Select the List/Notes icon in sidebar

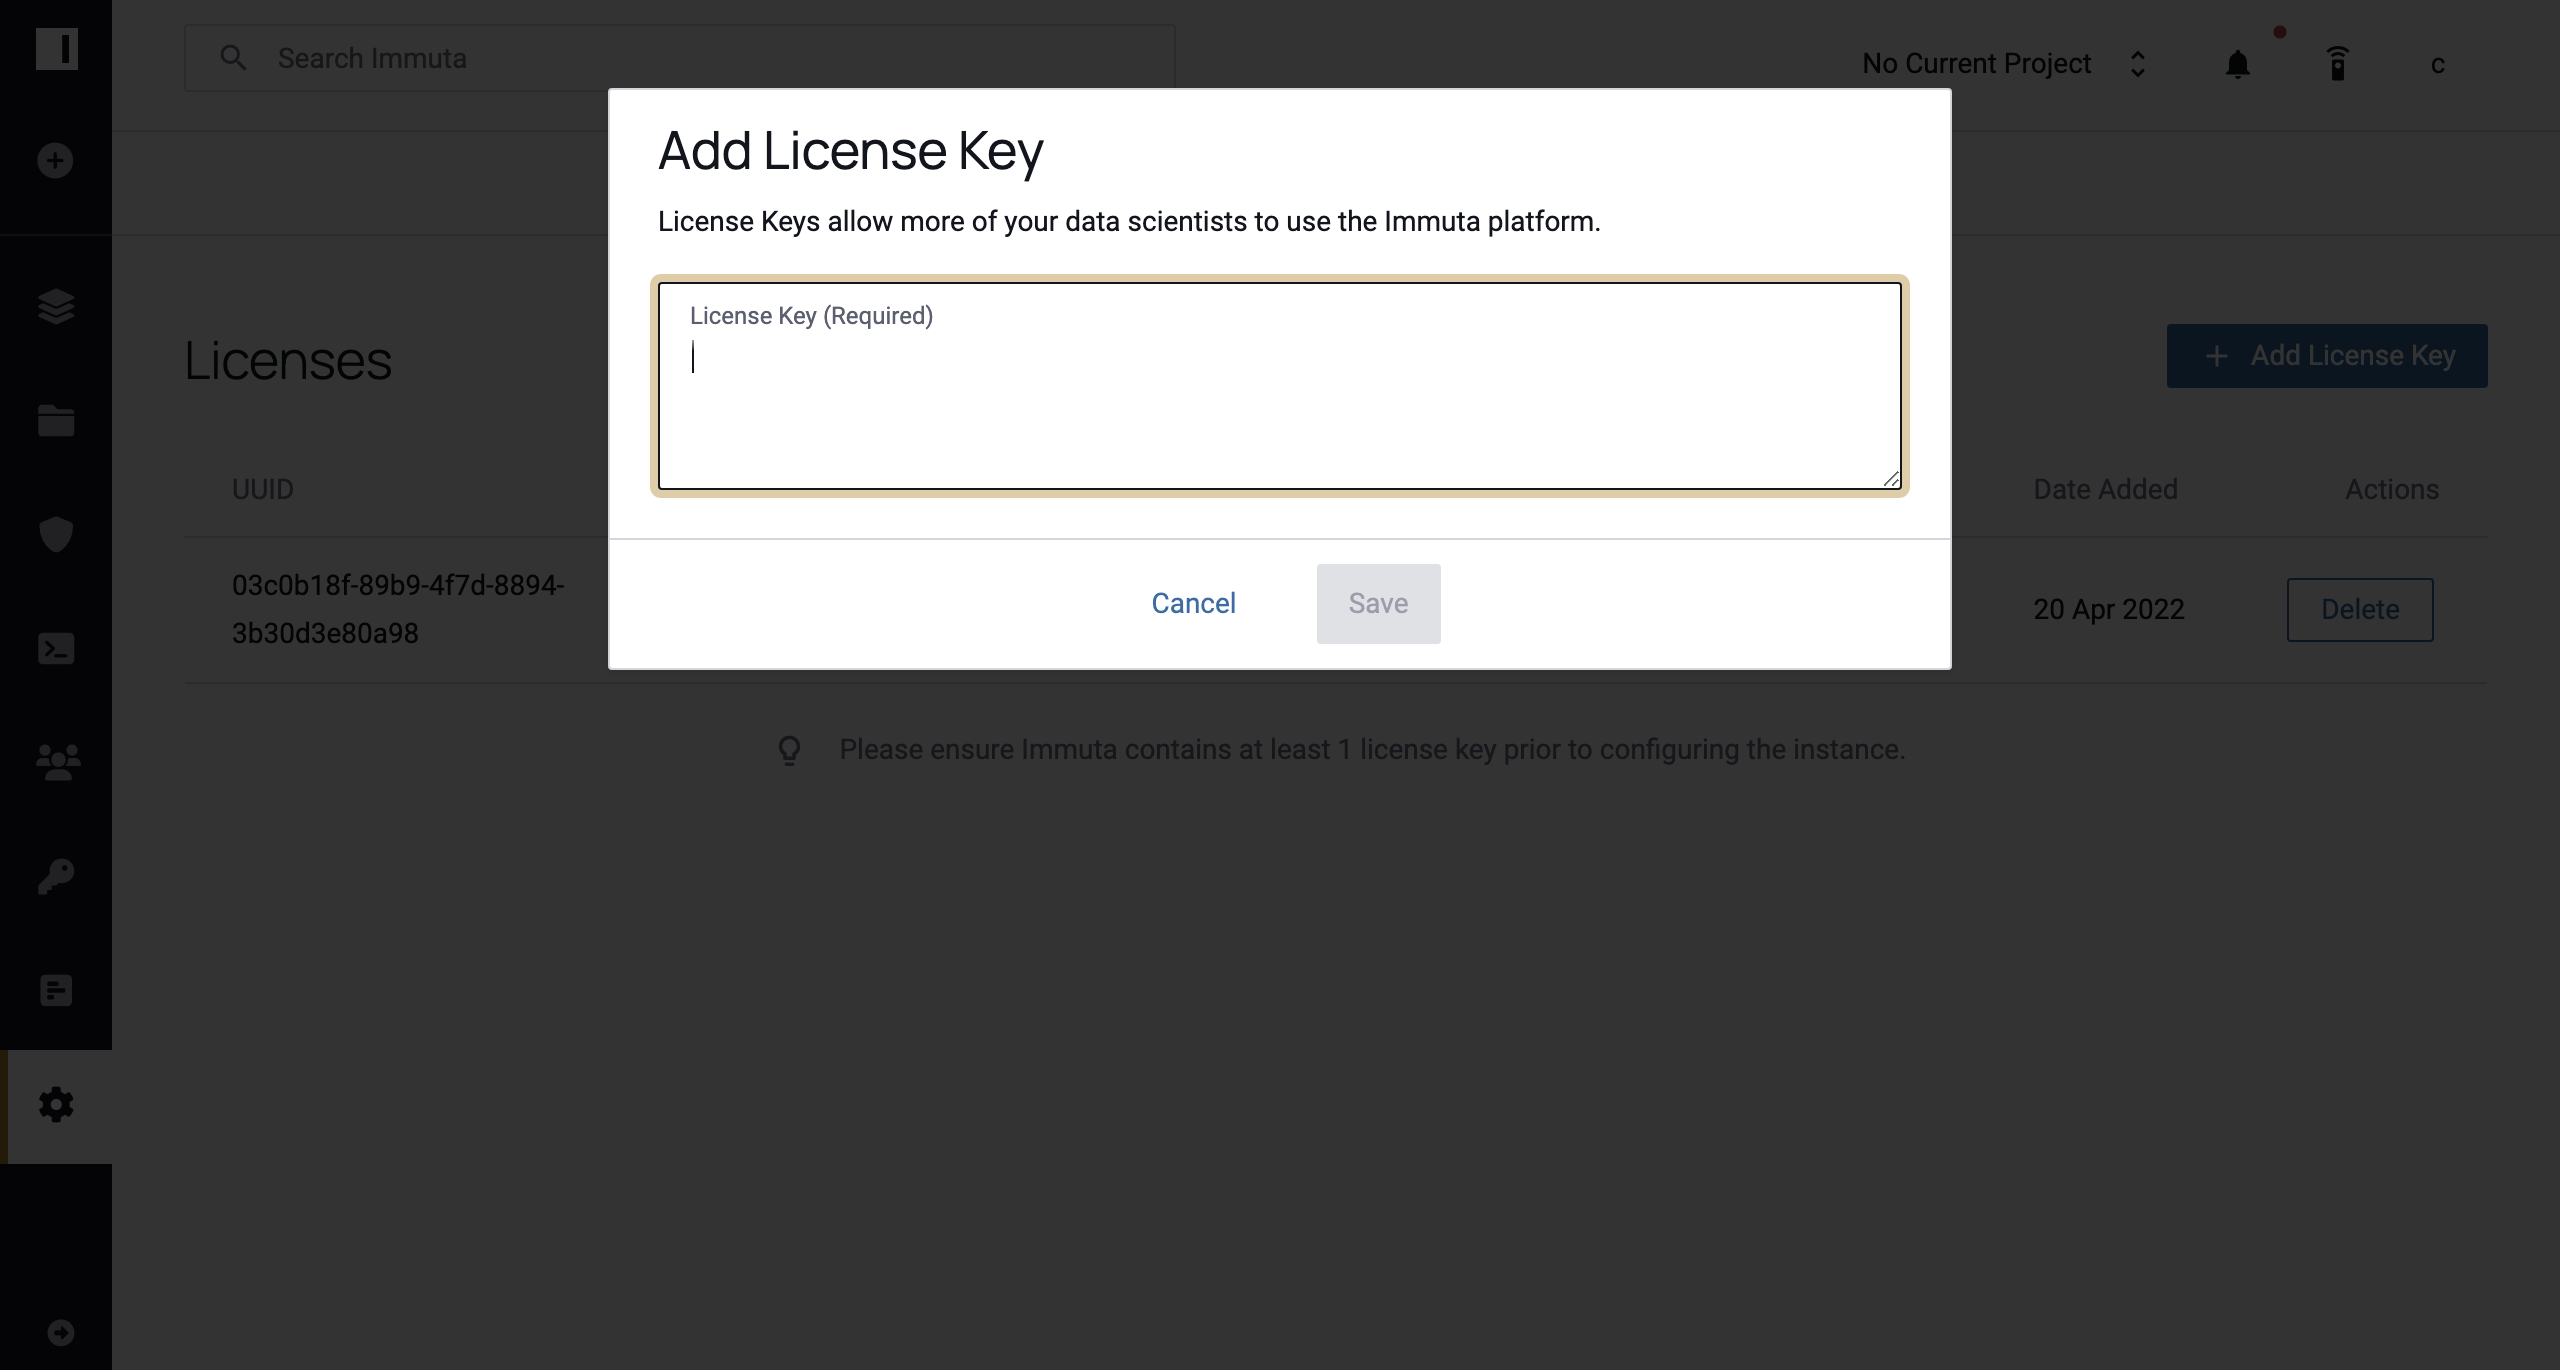tap(56, 989)
